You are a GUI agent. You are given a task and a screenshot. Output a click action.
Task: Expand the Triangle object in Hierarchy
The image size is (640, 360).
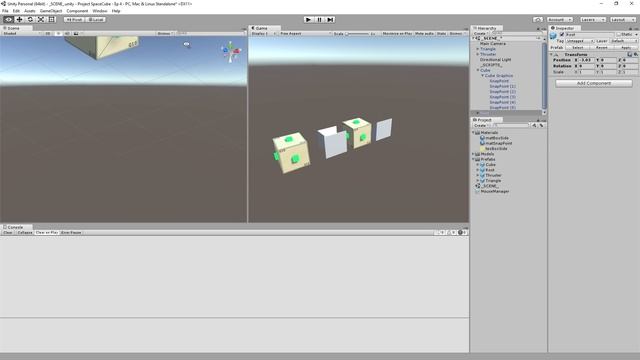point(478,49)
